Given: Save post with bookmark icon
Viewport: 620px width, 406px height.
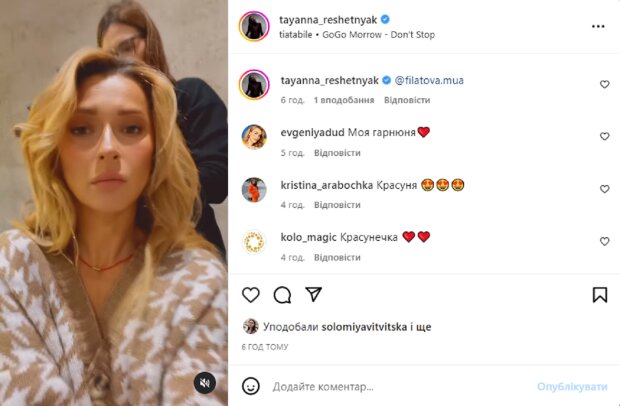Looking at the screenshot, I should click(600, 295).
